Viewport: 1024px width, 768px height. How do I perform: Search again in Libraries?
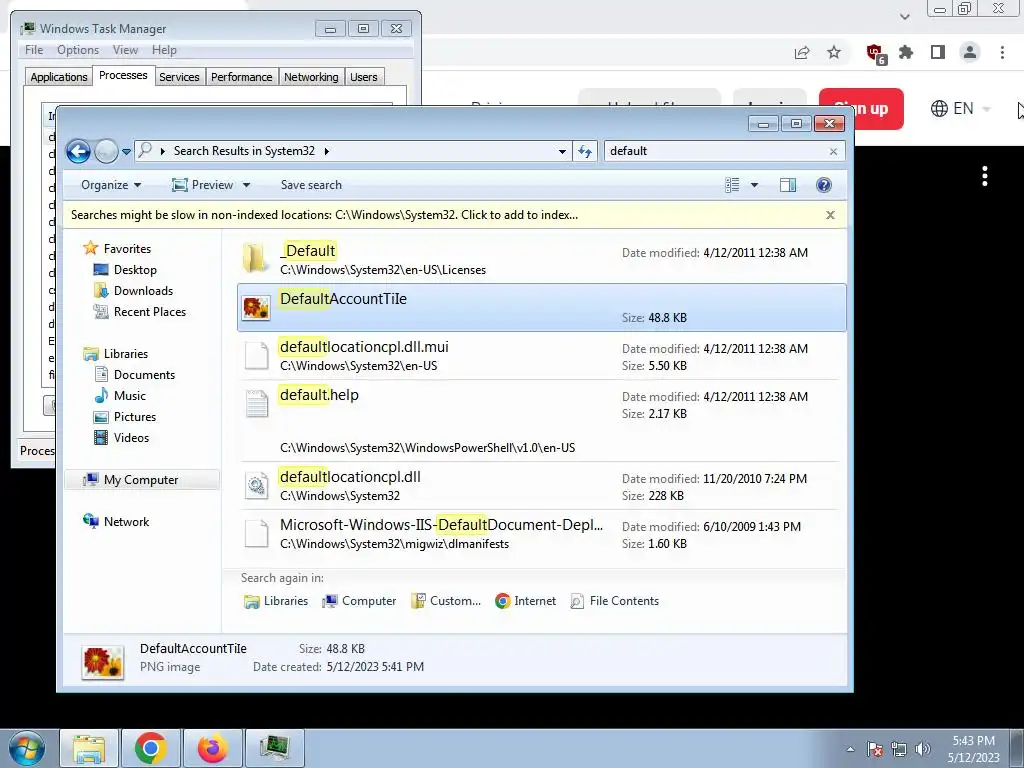click(276, 601)
